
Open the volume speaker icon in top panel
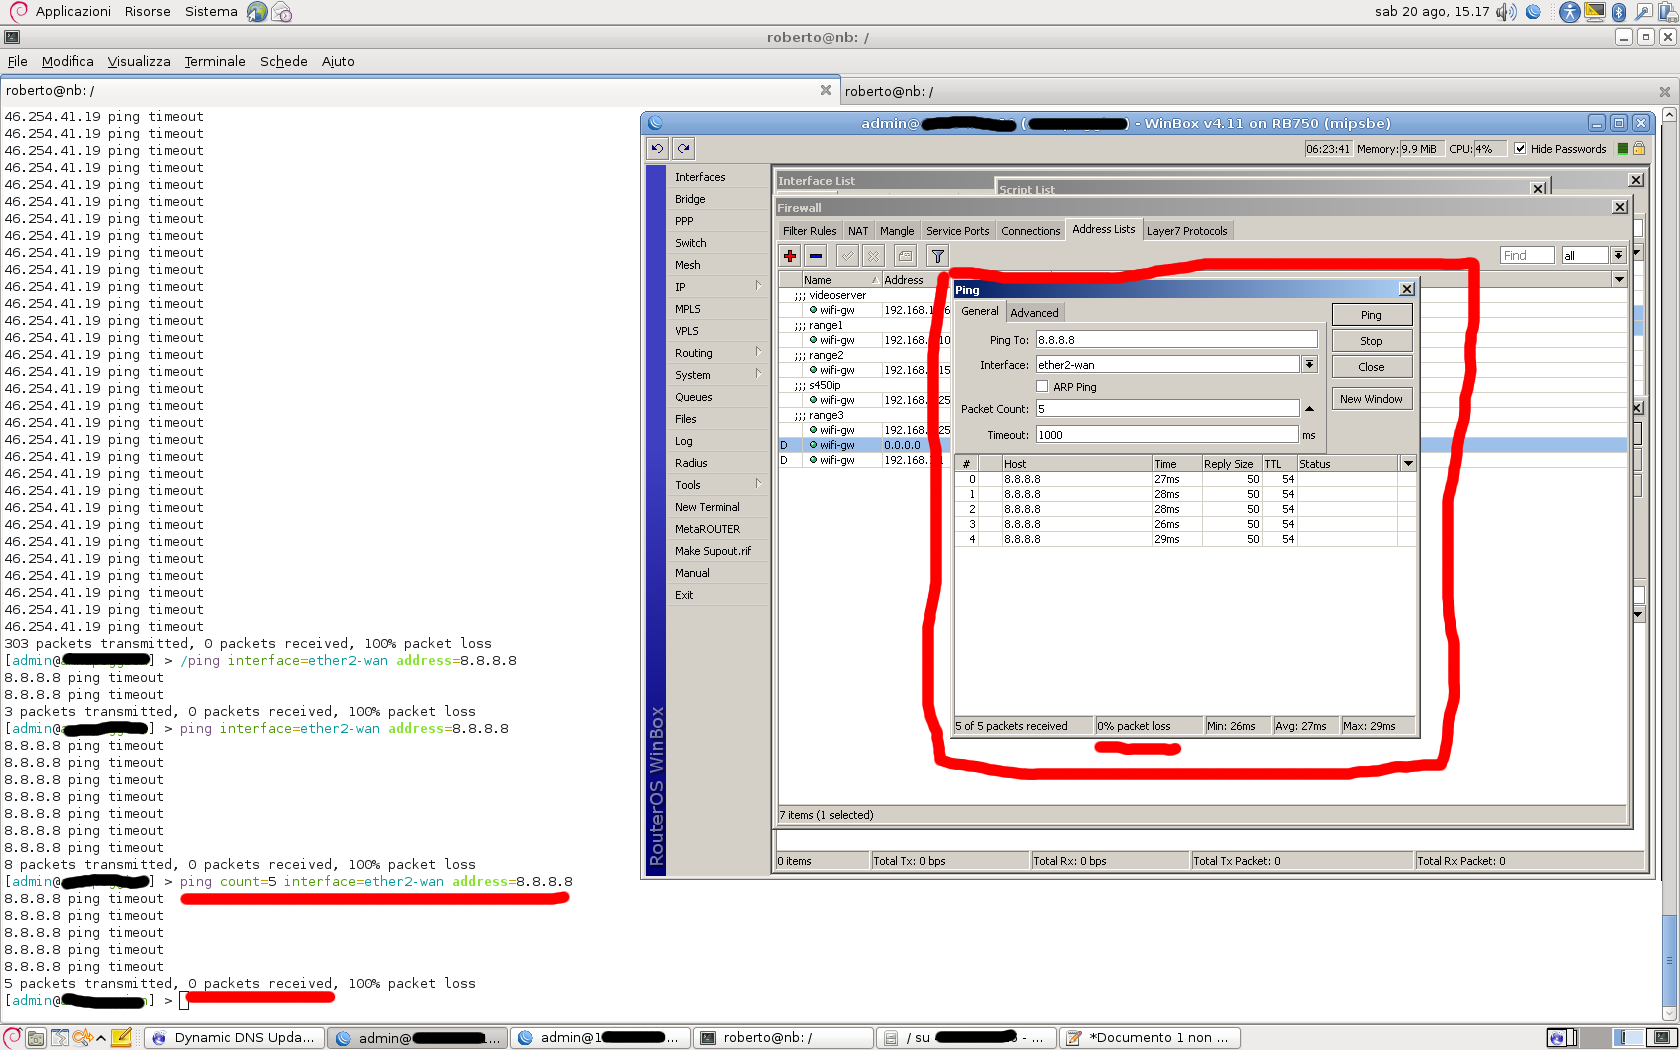coord(1506,12)
